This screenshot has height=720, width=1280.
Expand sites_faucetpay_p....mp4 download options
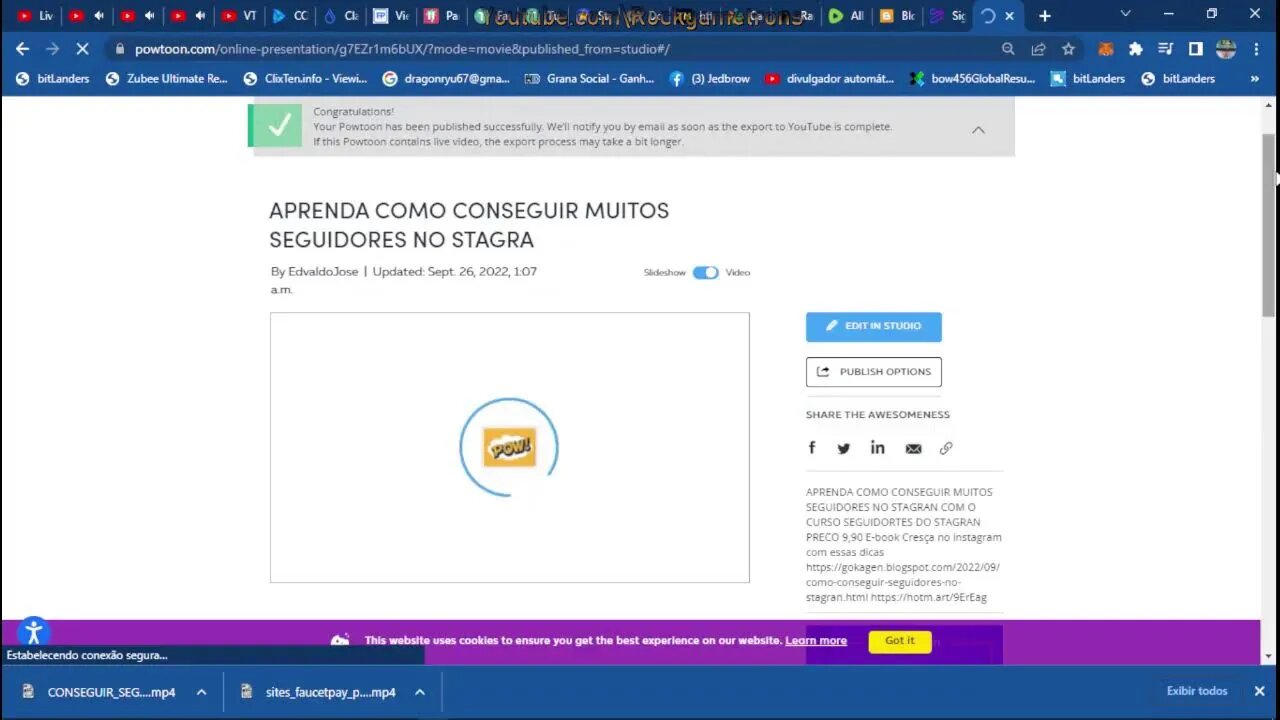[x=420, y=692]
